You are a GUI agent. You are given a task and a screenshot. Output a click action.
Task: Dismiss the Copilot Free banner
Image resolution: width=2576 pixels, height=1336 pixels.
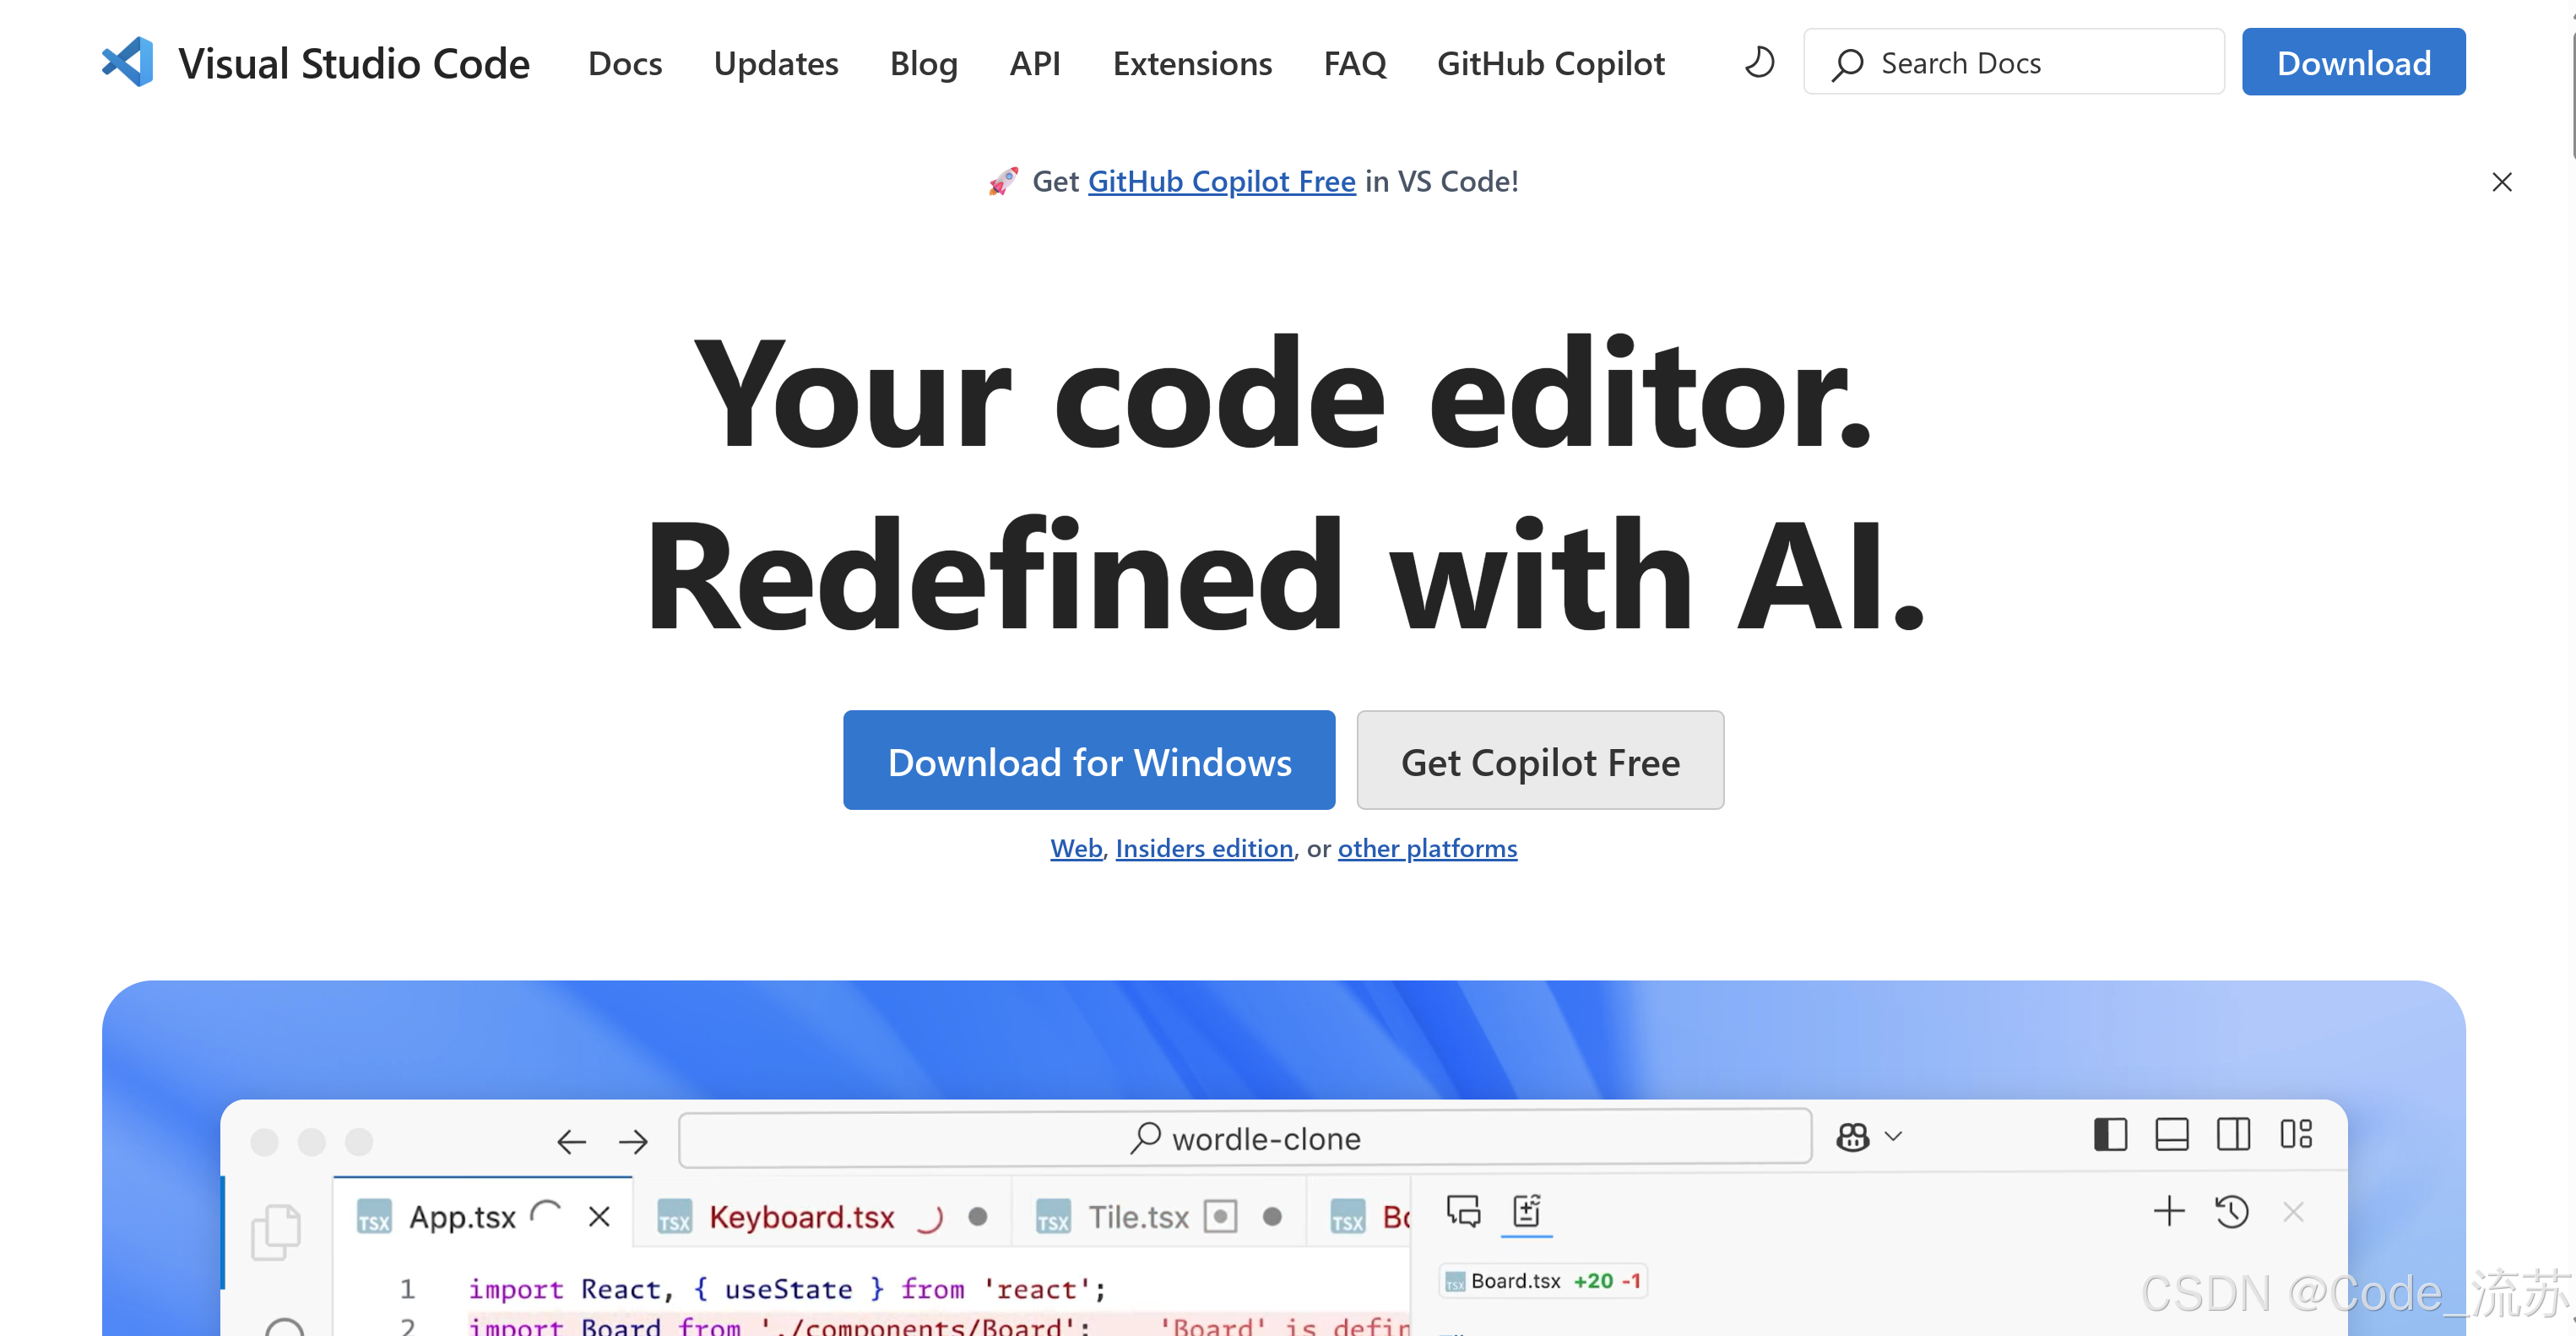[x=2501, y=182]
